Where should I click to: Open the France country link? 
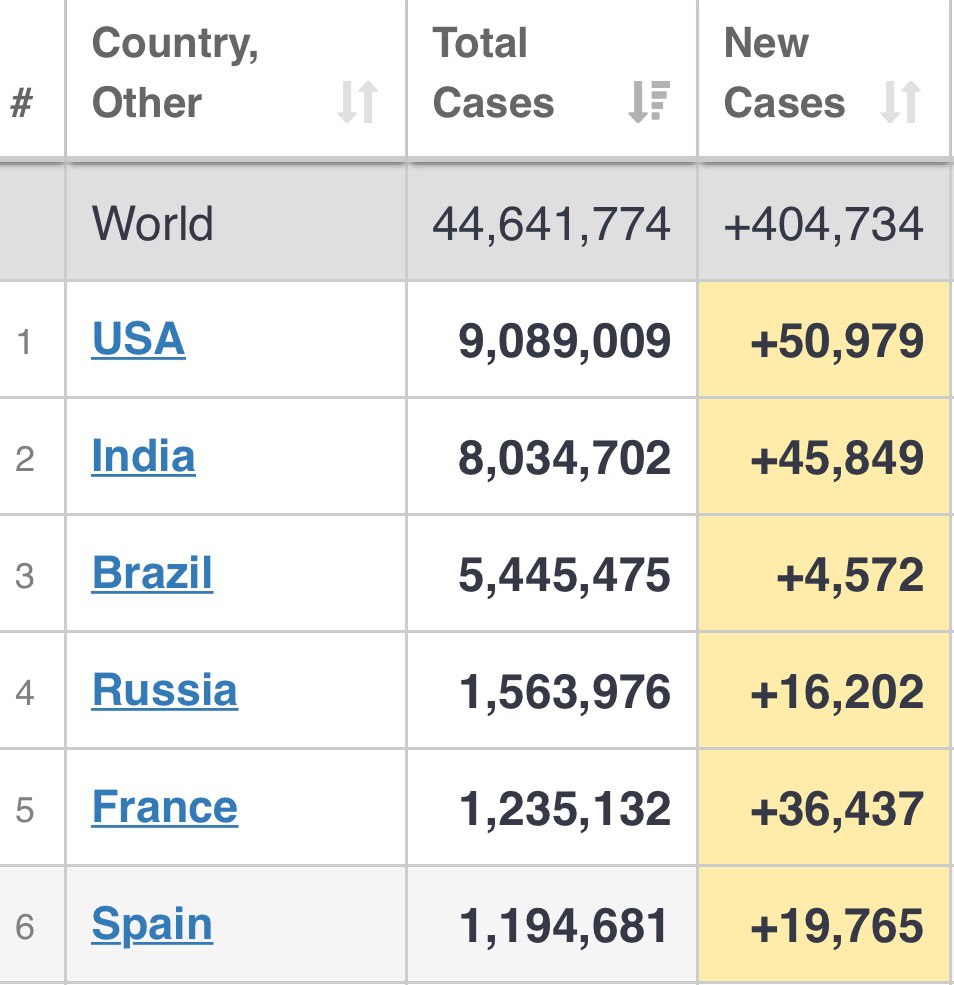[165, 806]
